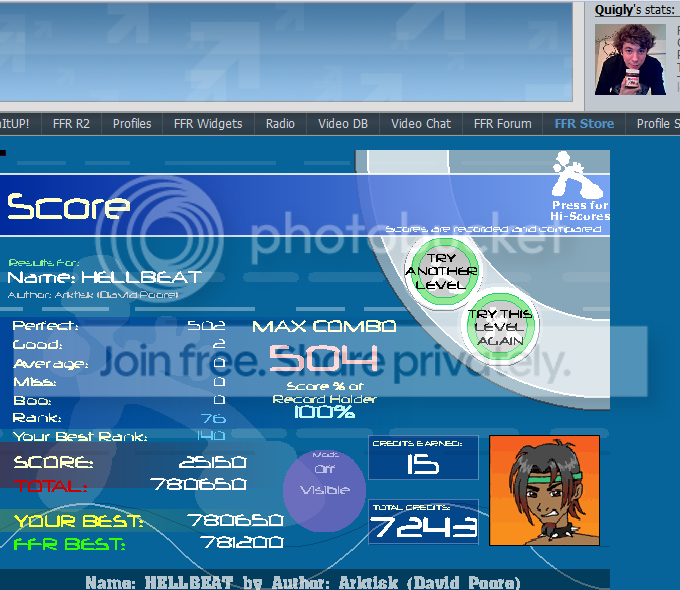Open Video Chat from the navigation bar
This screenshot has width=680, height=590.
coord(421,124)
